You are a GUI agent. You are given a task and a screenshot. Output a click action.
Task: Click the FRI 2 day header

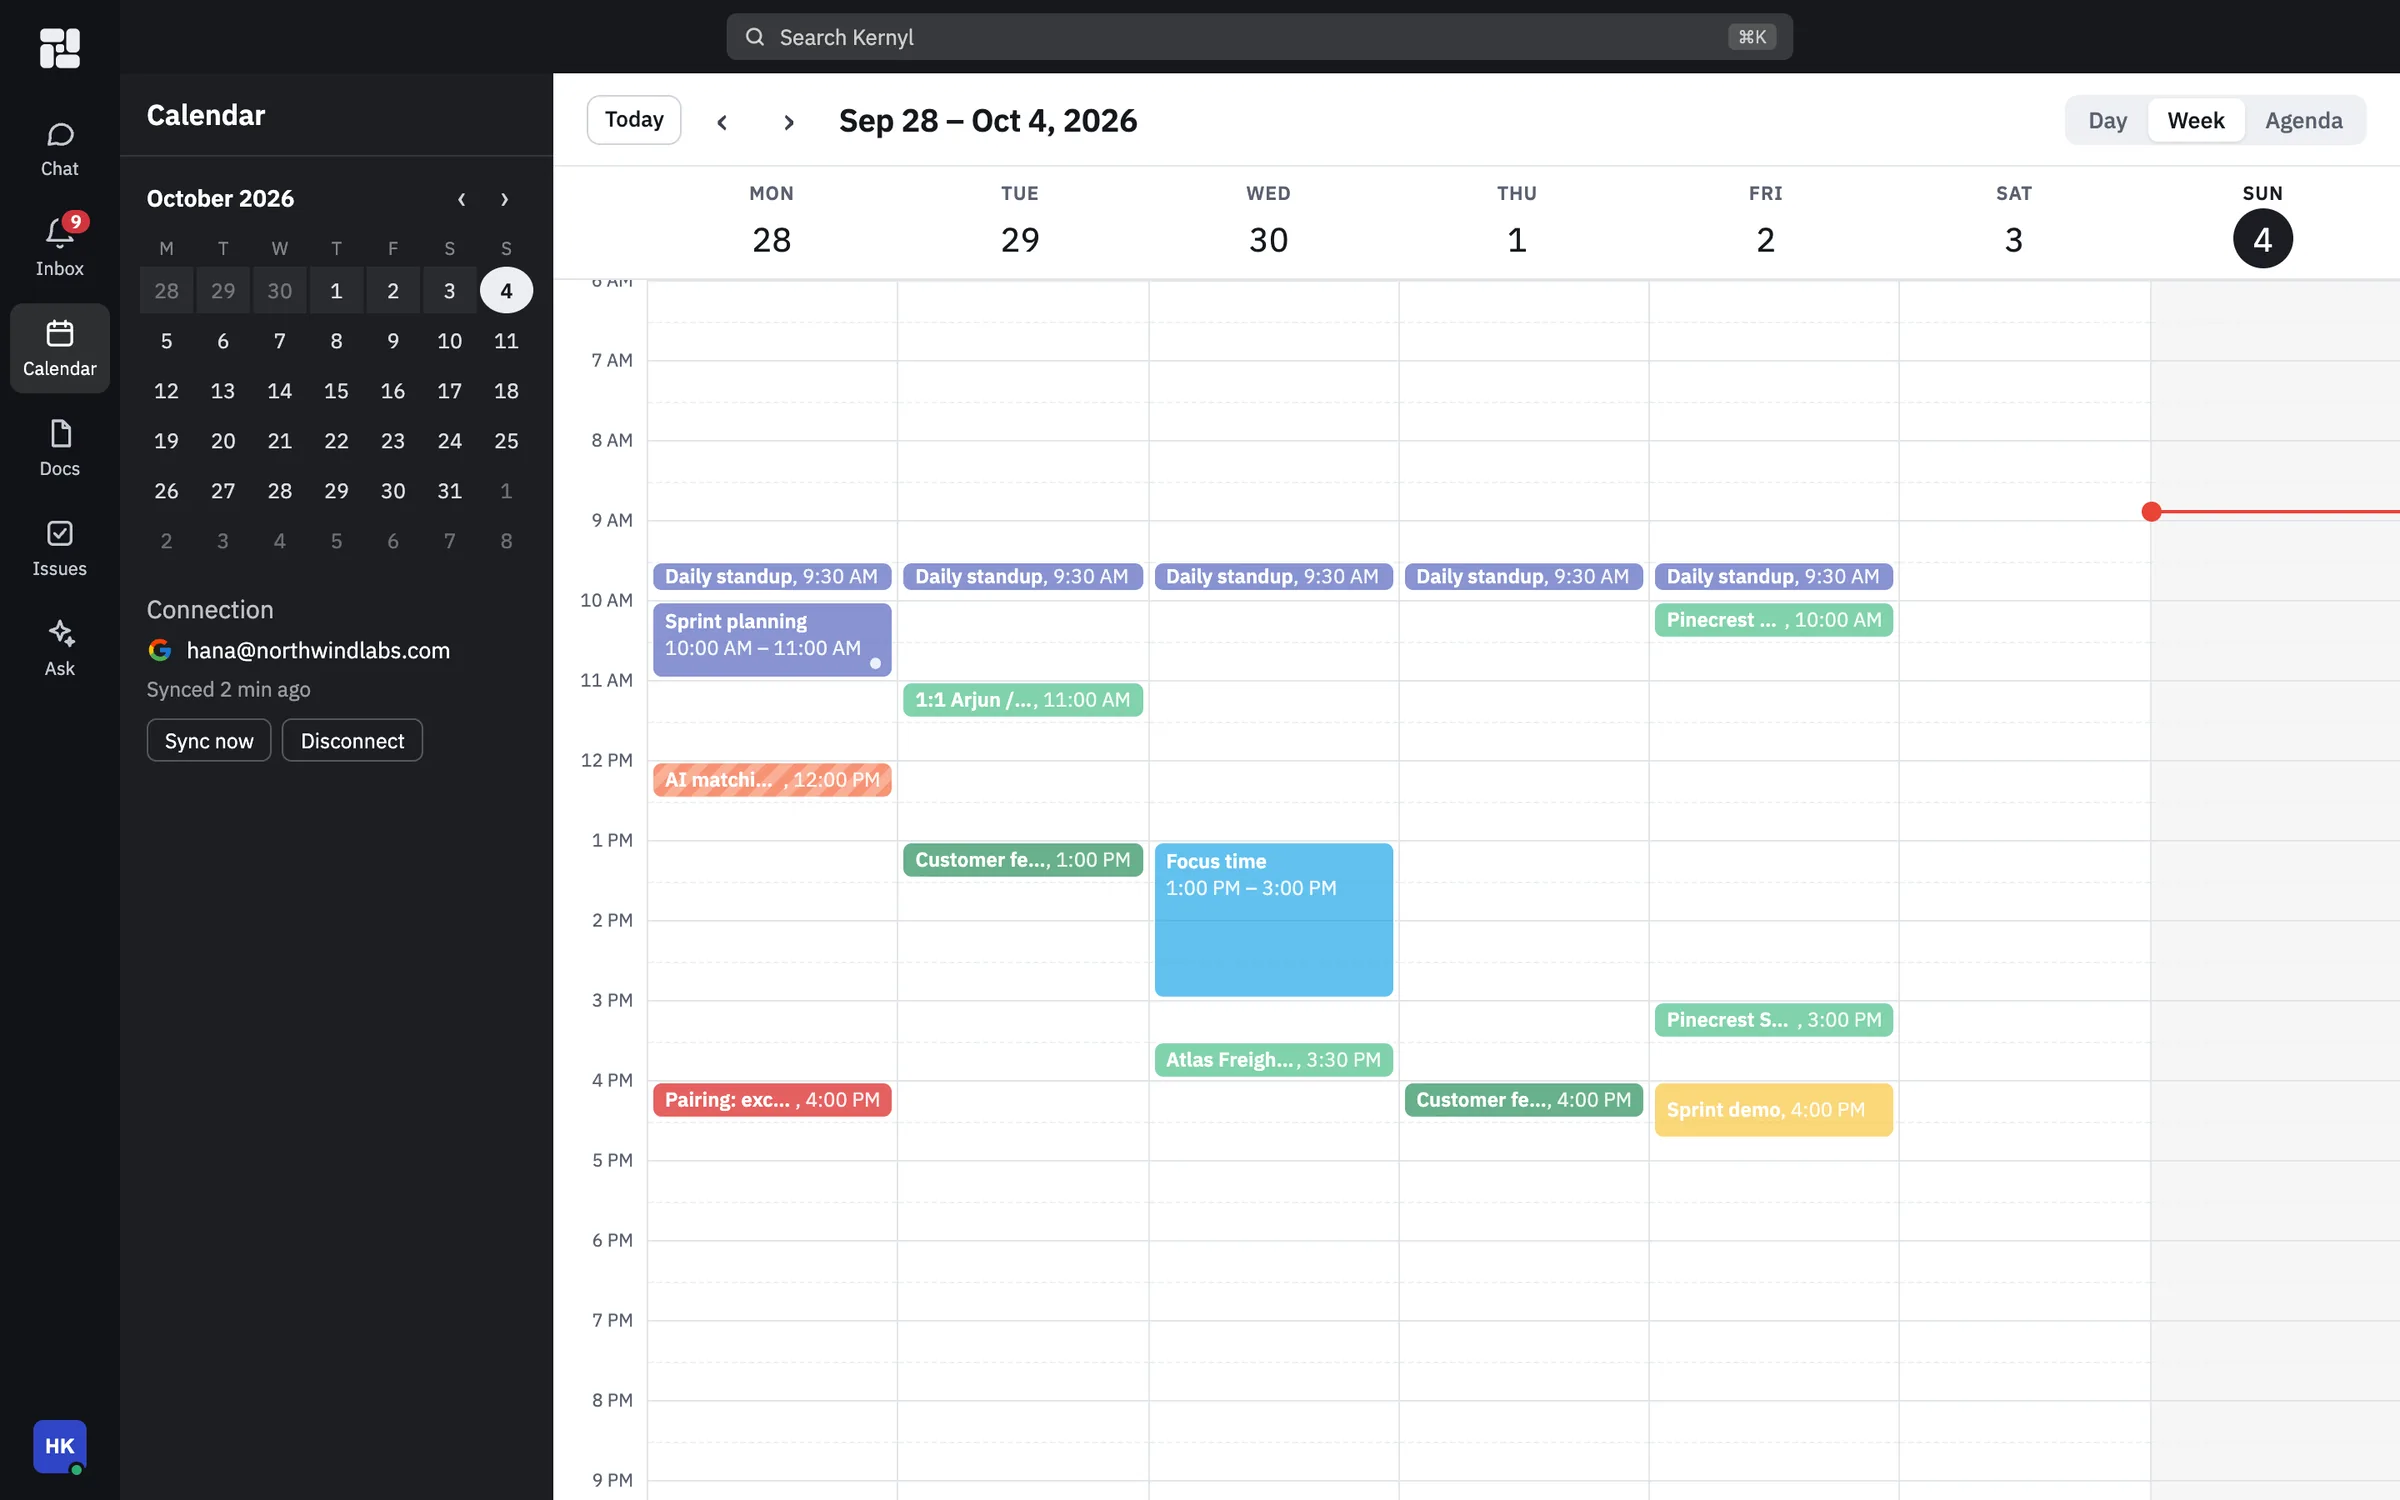1765,221
